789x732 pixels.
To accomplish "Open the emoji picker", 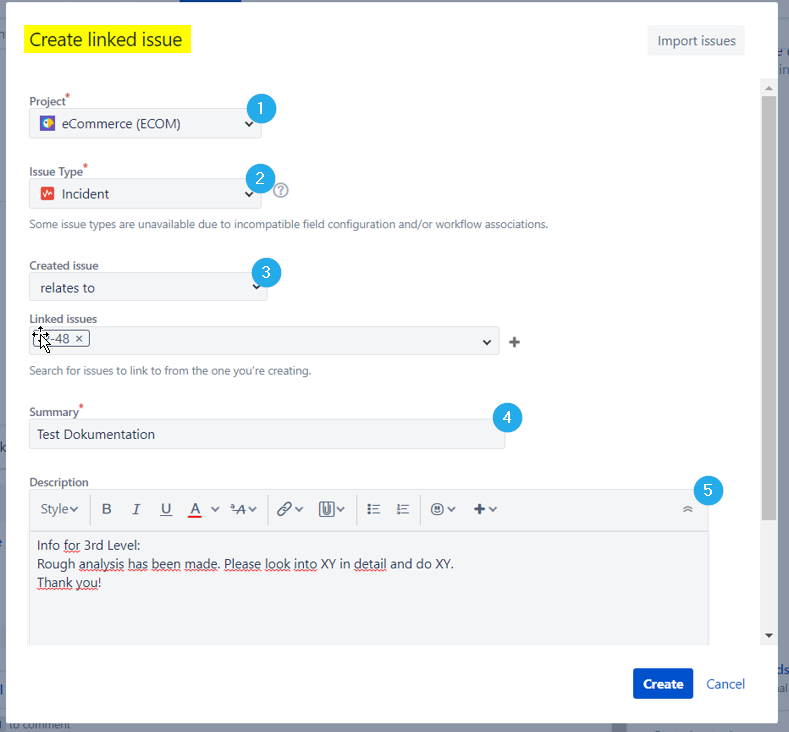I will click(x=437, y=509).
